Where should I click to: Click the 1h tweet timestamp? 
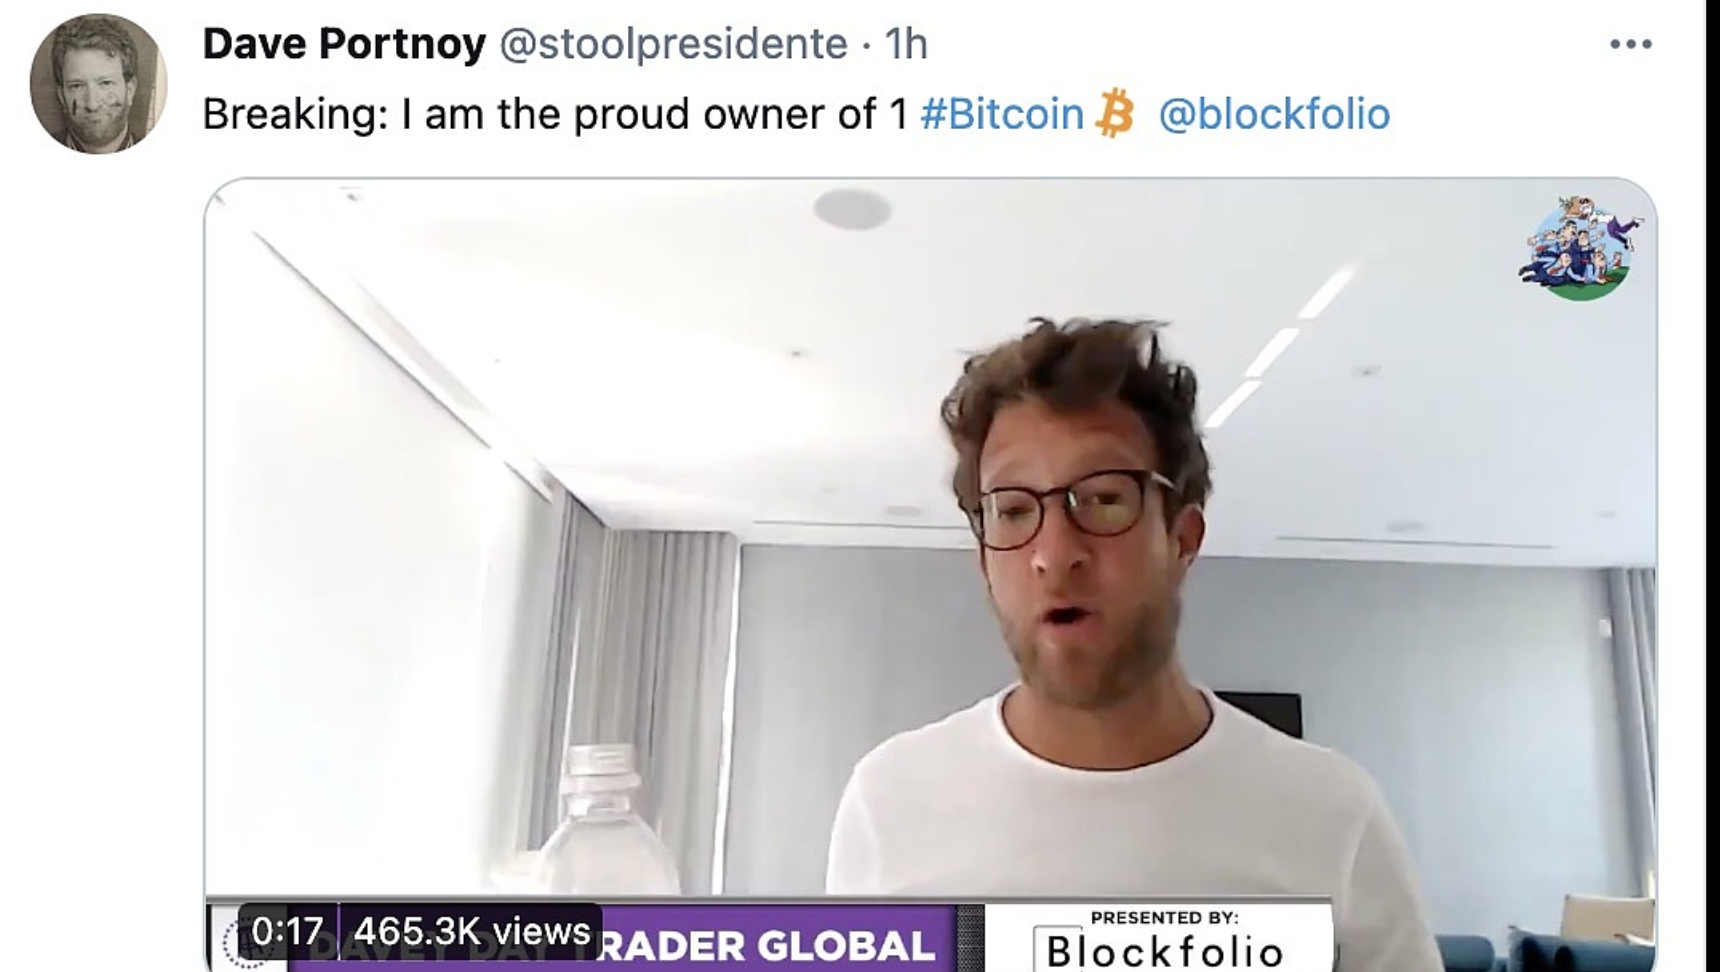906,44
